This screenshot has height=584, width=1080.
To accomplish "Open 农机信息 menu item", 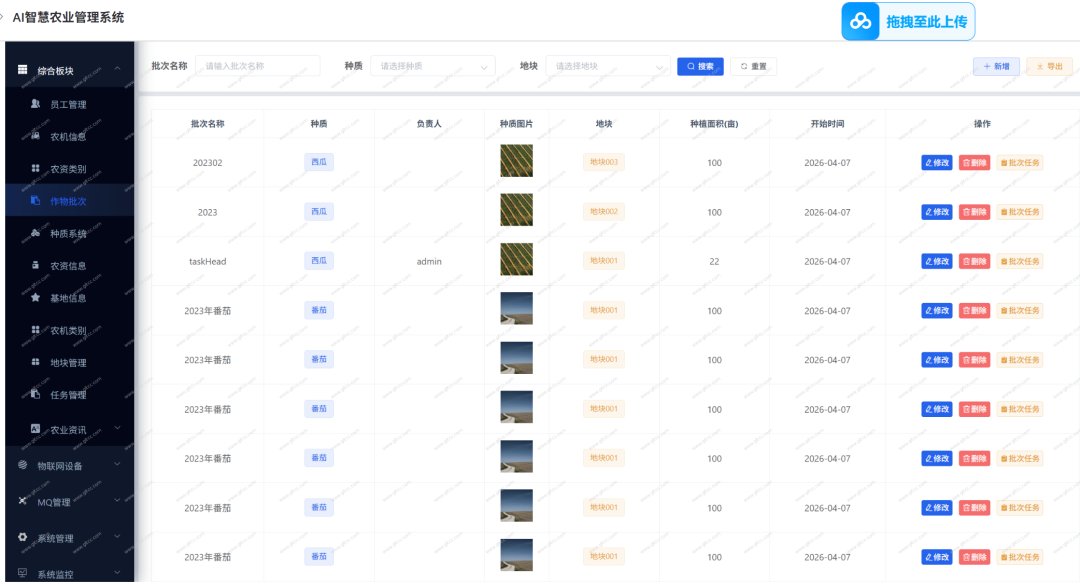I will [68, 136].
